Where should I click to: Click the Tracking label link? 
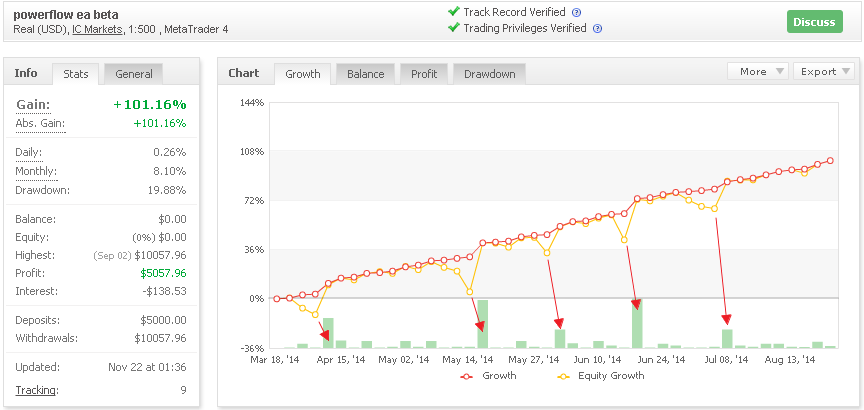point(35,390)
